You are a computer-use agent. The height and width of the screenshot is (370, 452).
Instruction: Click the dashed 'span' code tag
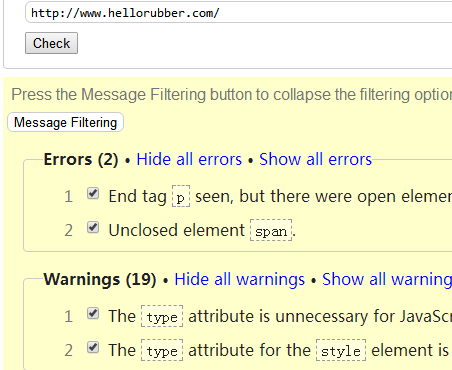pyautogui.click(x=271, y=230)
